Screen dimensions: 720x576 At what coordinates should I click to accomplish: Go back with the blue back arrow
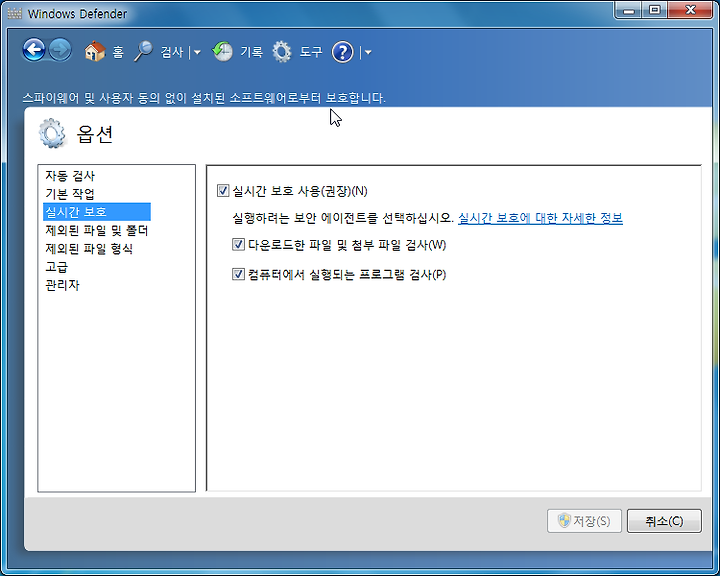pyautogui.click(x=34, y=50)
